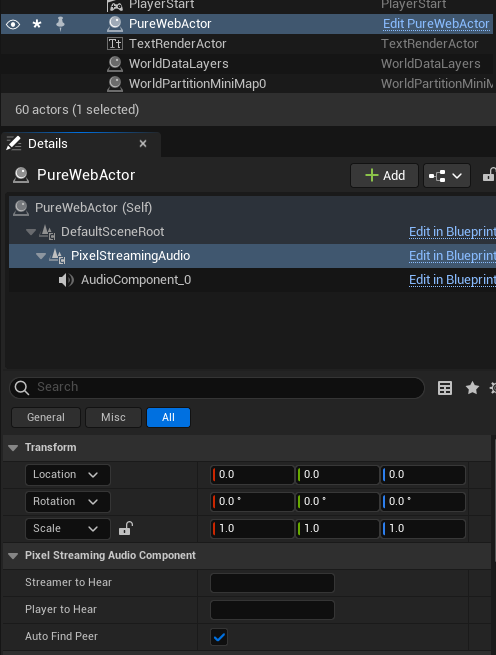The image size is (496, 655).
Task: Open Edit PureWebActor link
Action: [x=436, y=24]
